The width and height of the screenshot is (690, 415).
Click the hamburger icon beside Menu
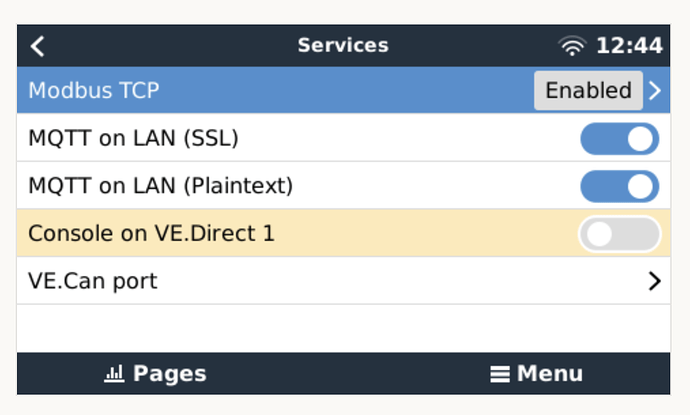coord(500,374)
